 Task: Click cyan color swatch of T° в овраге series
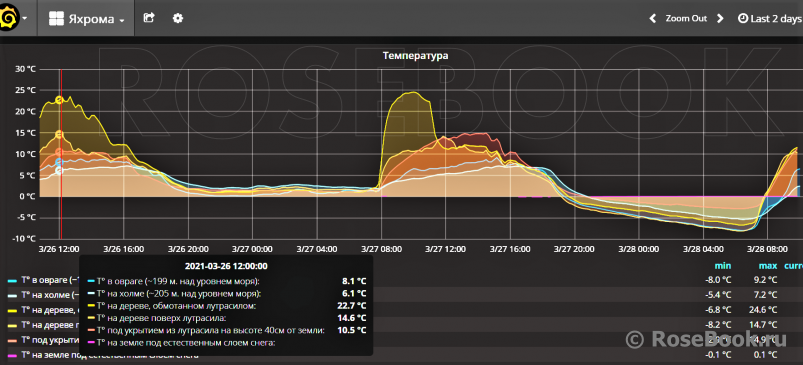[x=12, y=281]
